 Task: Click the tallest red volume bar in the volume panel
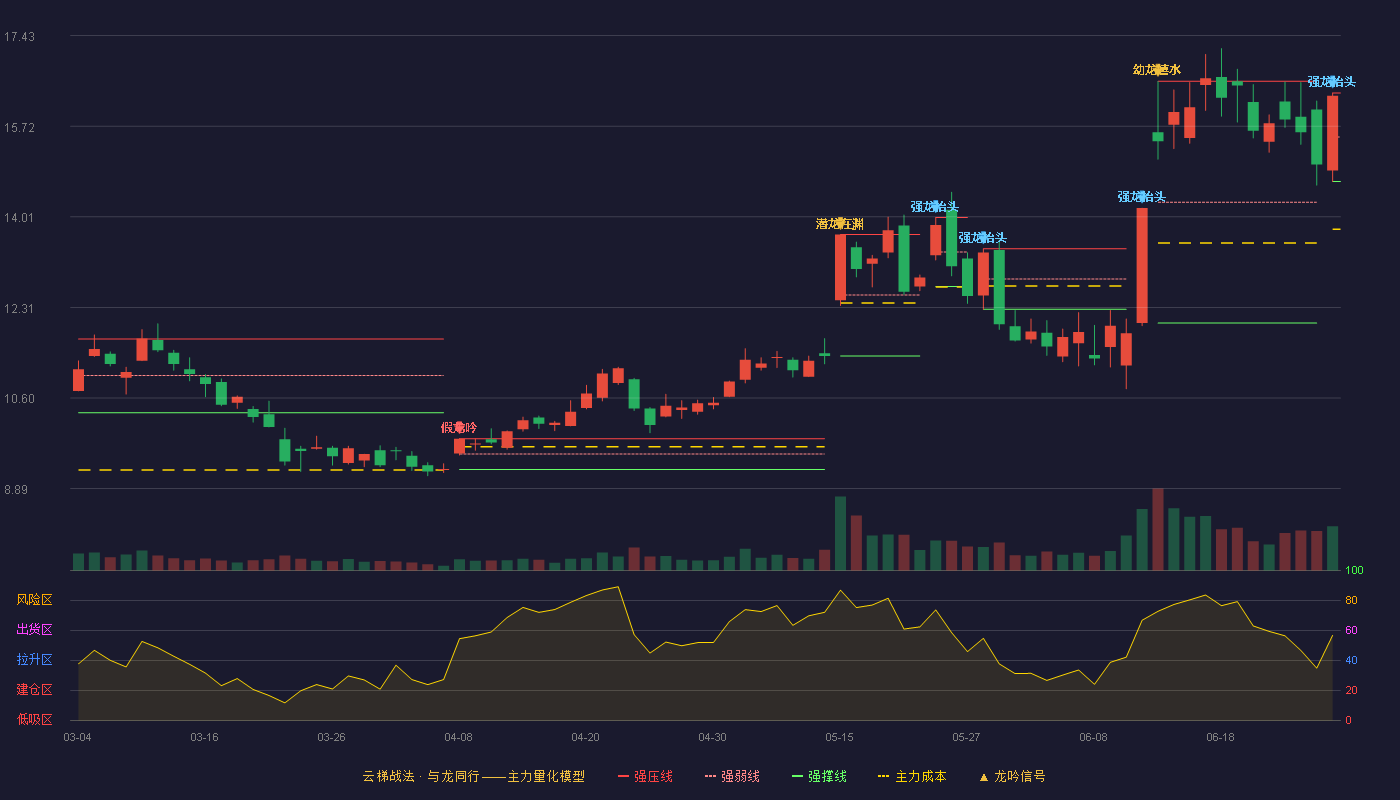pyautogui.click(x=1158, y=529)
